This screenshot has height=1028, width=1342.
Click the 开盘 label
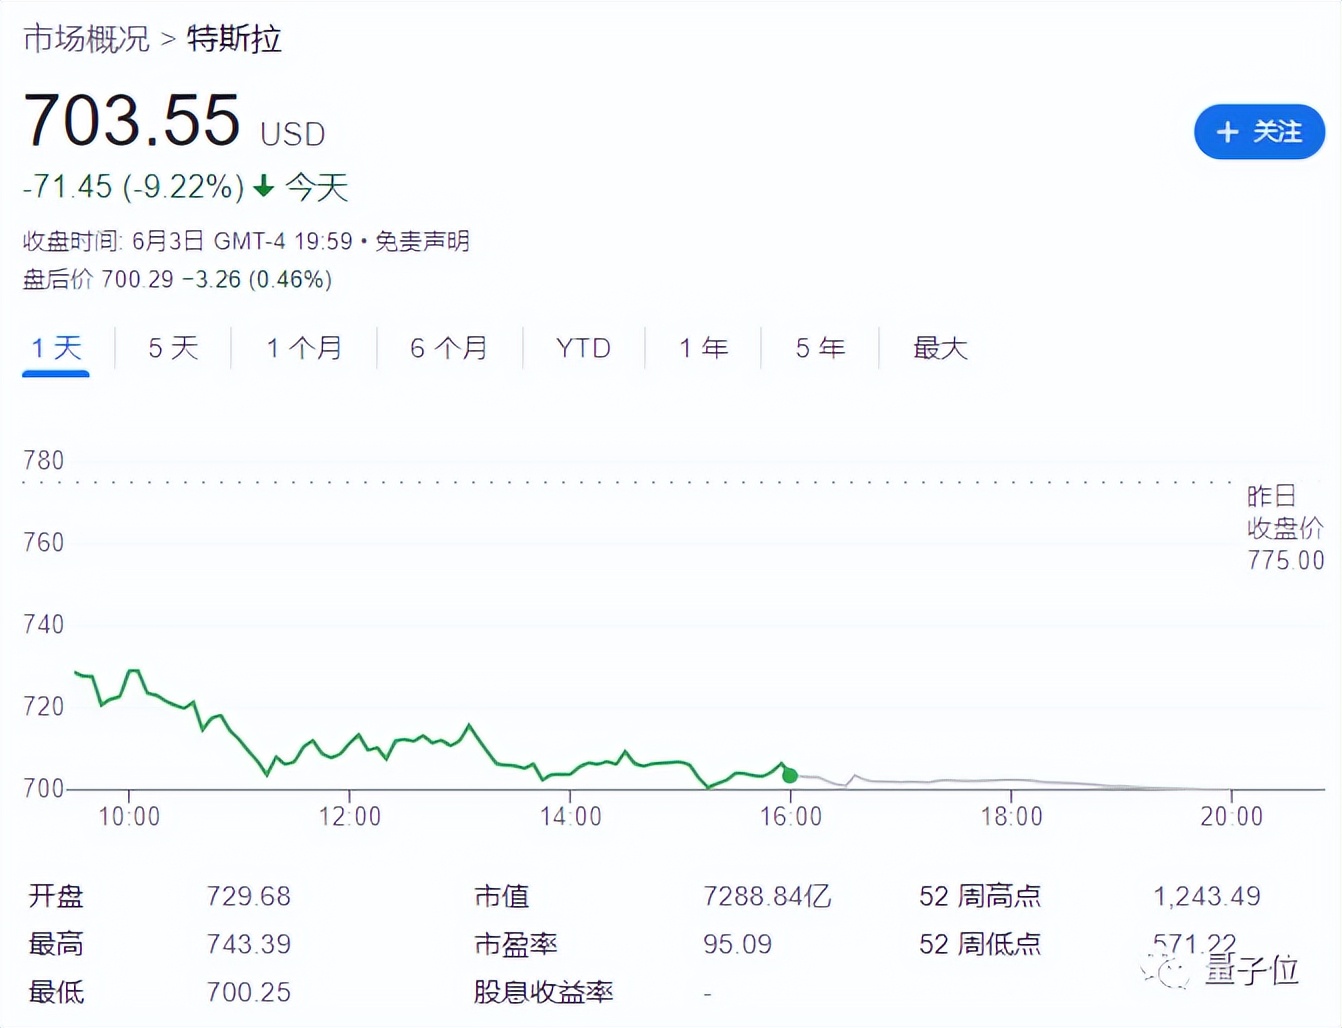point(56,896)
